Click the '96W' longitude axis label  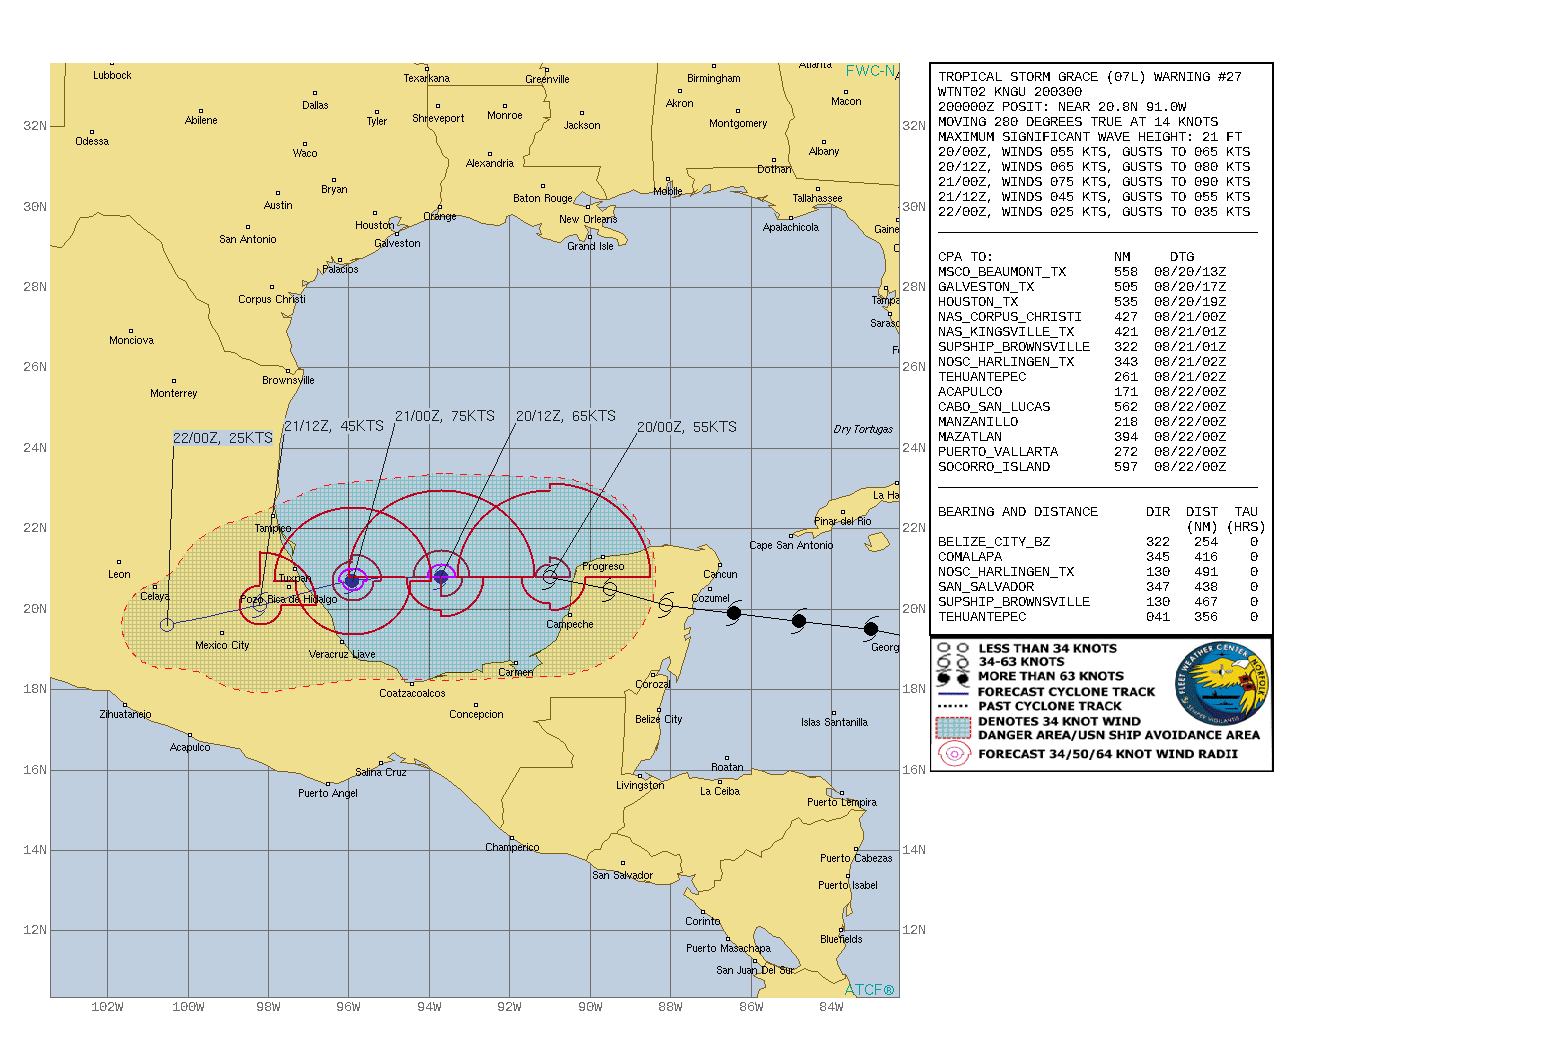348,1007
